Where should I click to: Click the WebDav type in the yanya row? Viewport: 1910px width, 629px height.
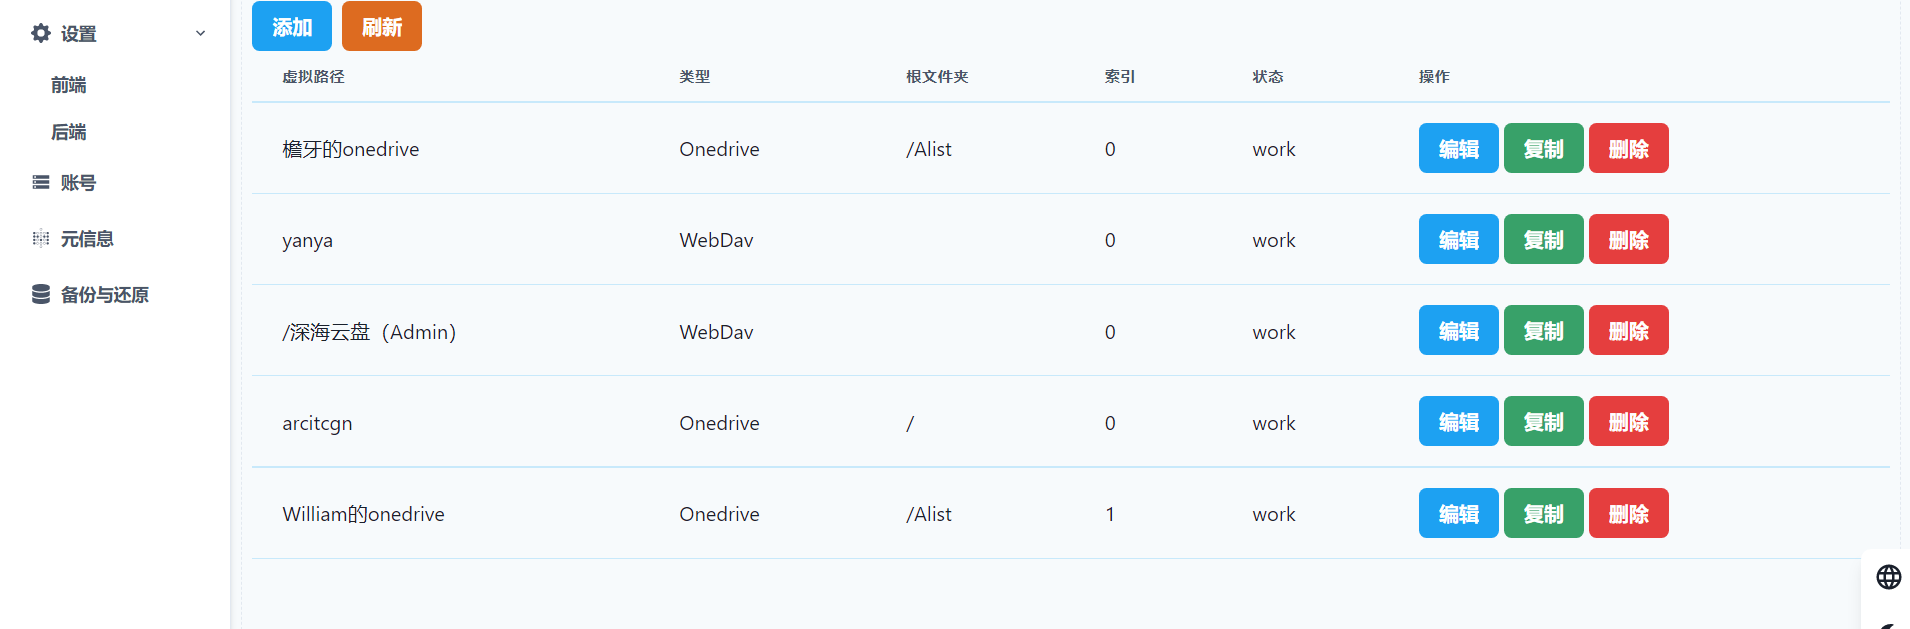716,240
